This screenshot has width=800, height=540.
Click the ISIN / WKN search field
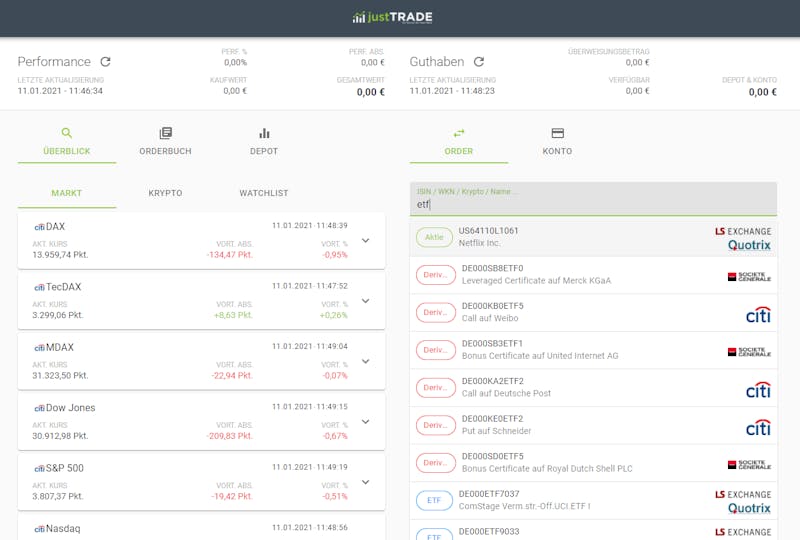pos(593,199)
